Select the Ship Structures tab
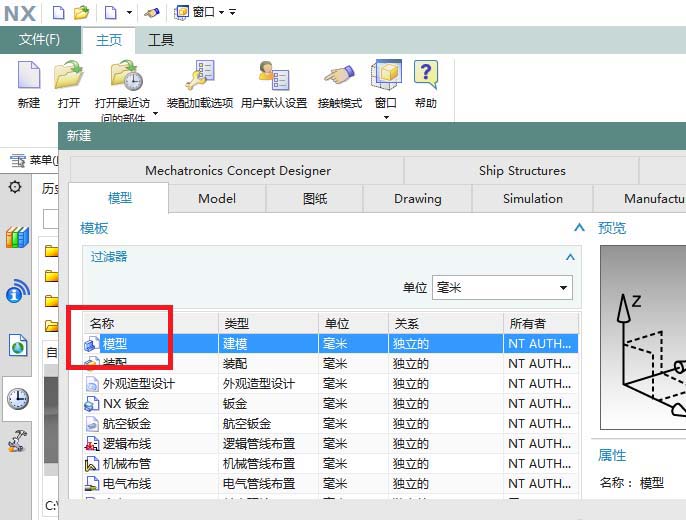 click(x=522, y=171)
